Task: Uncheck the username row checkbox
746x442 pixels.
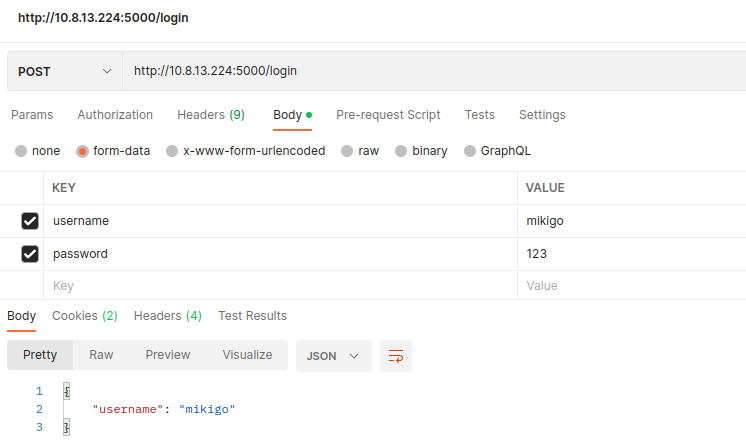Action: pos(30,221)
